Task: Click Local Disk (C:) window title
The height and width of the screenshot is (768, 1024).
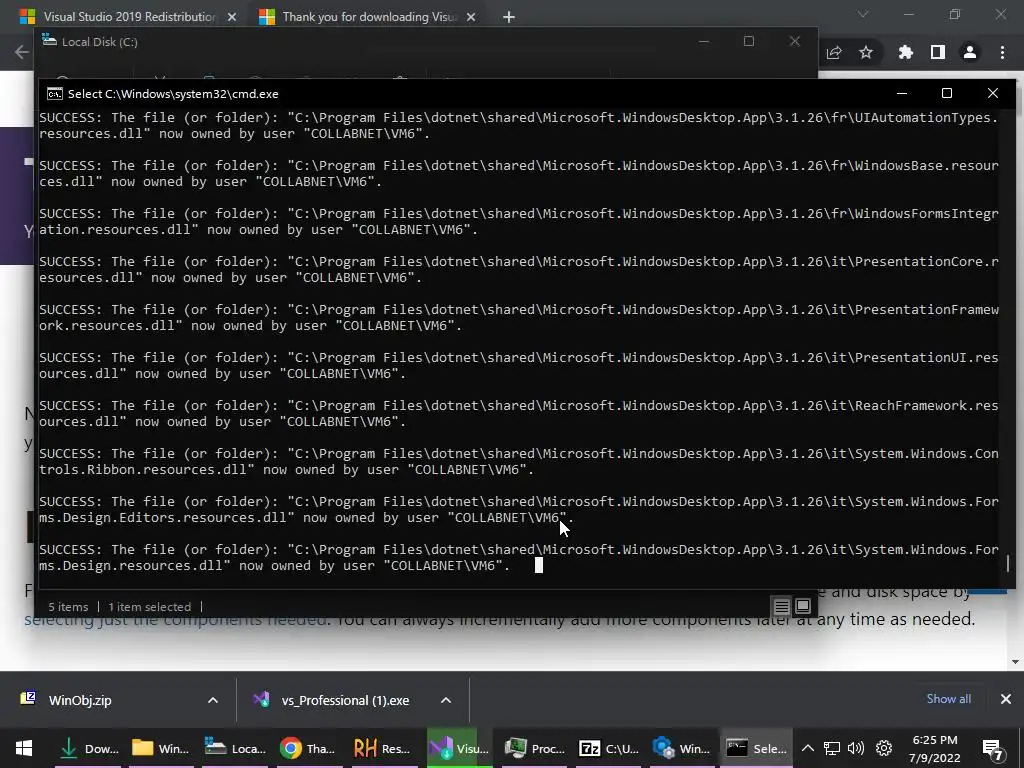Action: (x=99, y=42)
